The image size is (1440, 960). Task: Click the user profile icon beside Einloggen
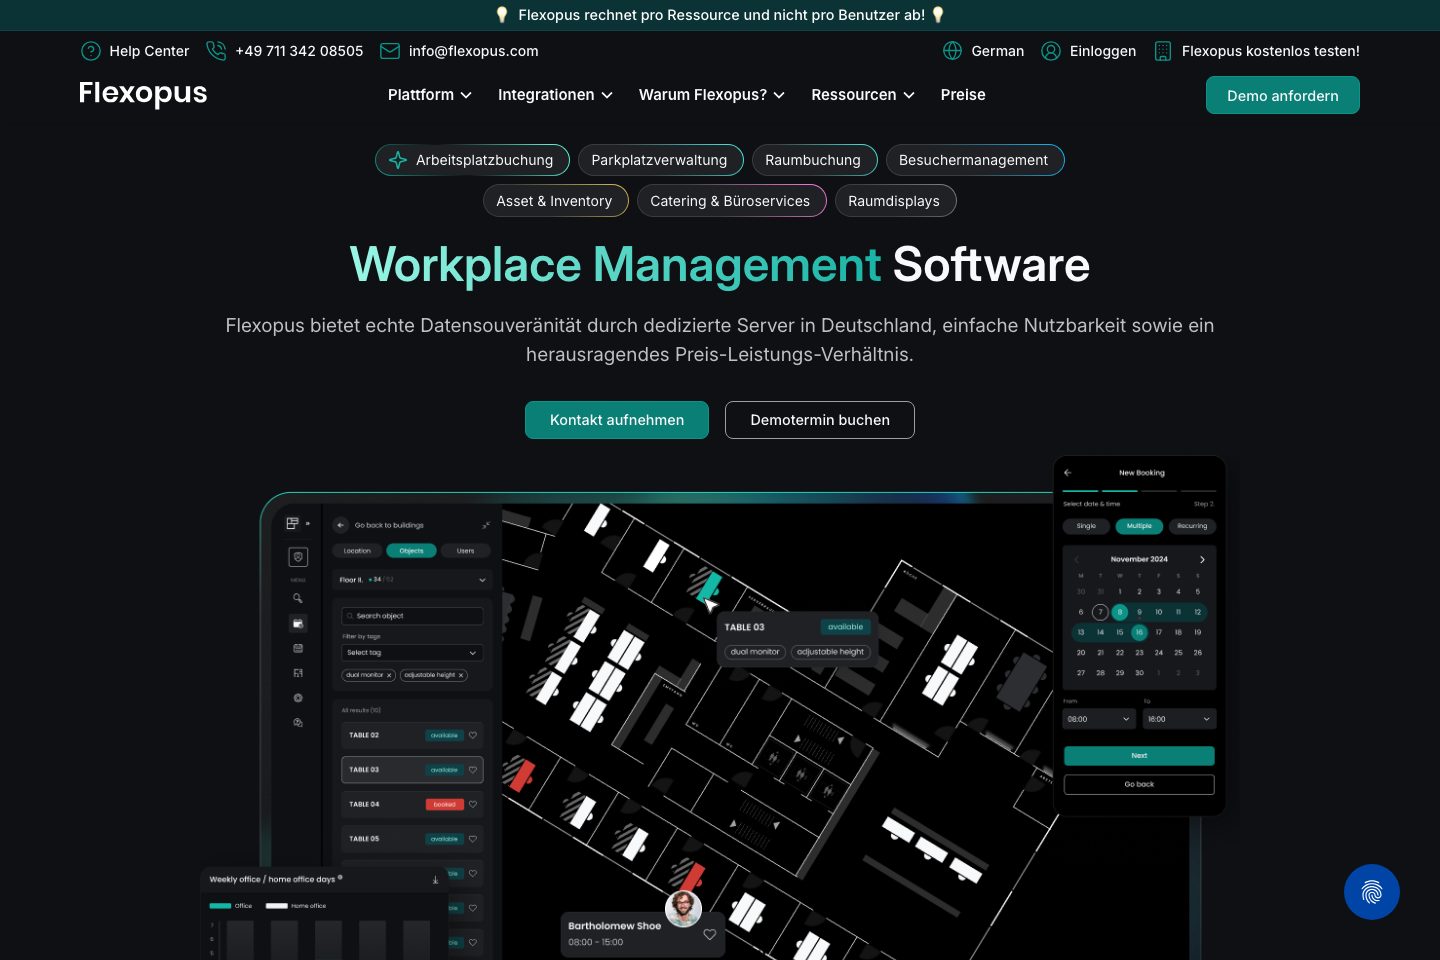pyautogui.click(x=1051, y=51)
